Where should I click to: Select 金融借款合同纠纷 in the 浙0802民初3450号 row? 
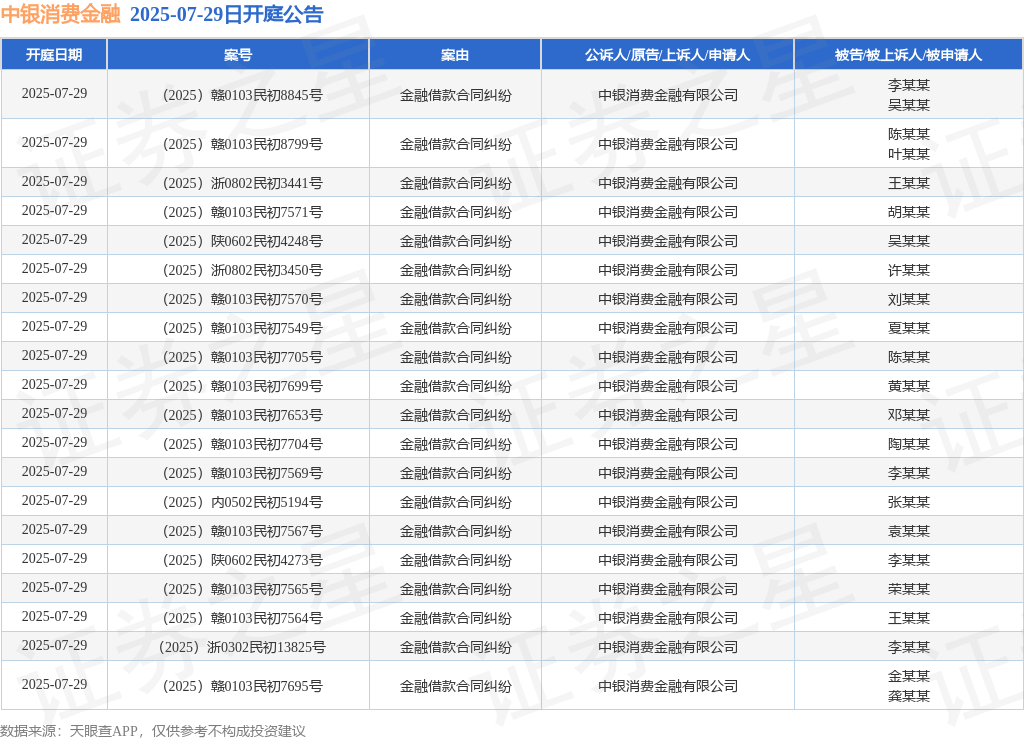[455, 270]
